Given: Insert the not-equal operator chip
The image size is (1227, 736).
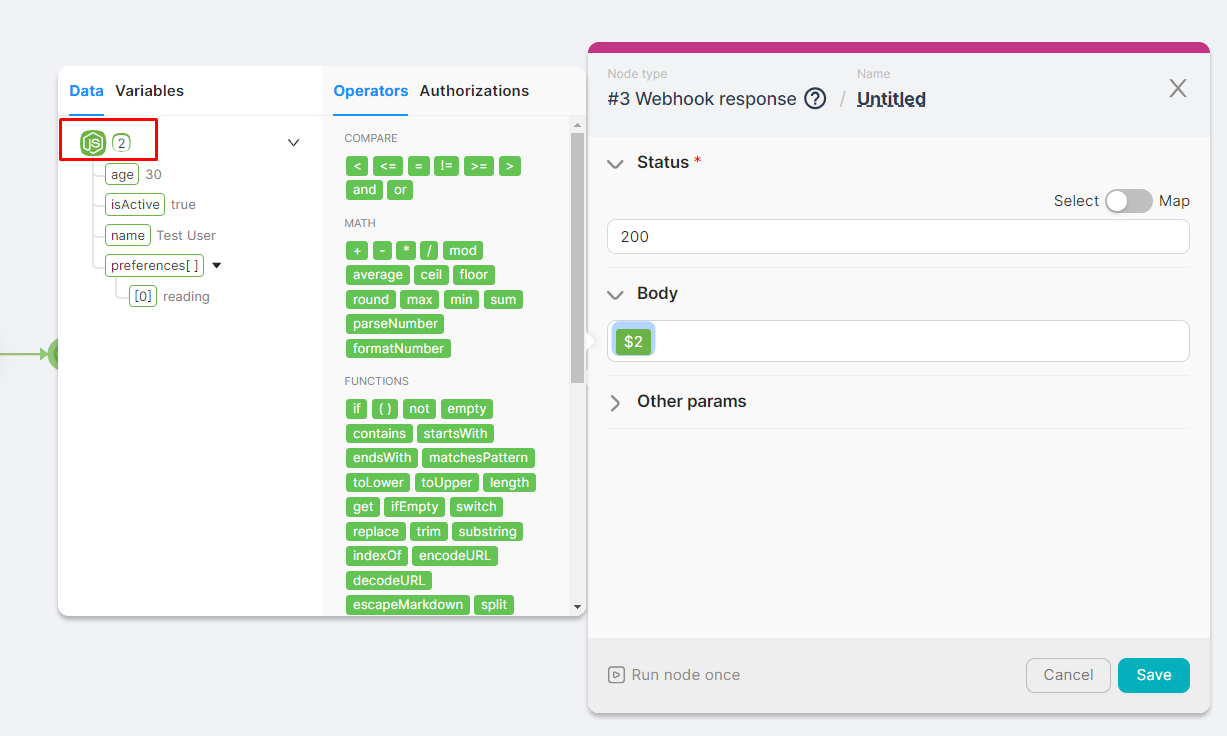Looking at the screenshot, I should pos(446,166).
